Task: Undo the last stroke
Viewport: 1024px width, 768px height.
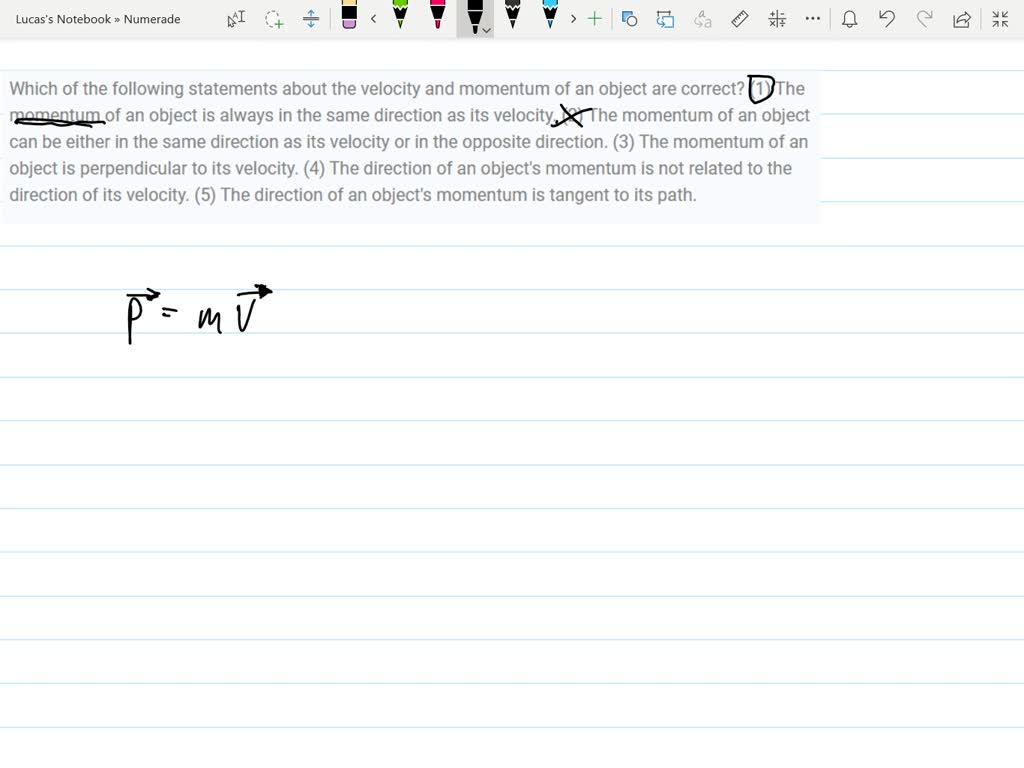Action: (886, 18)
